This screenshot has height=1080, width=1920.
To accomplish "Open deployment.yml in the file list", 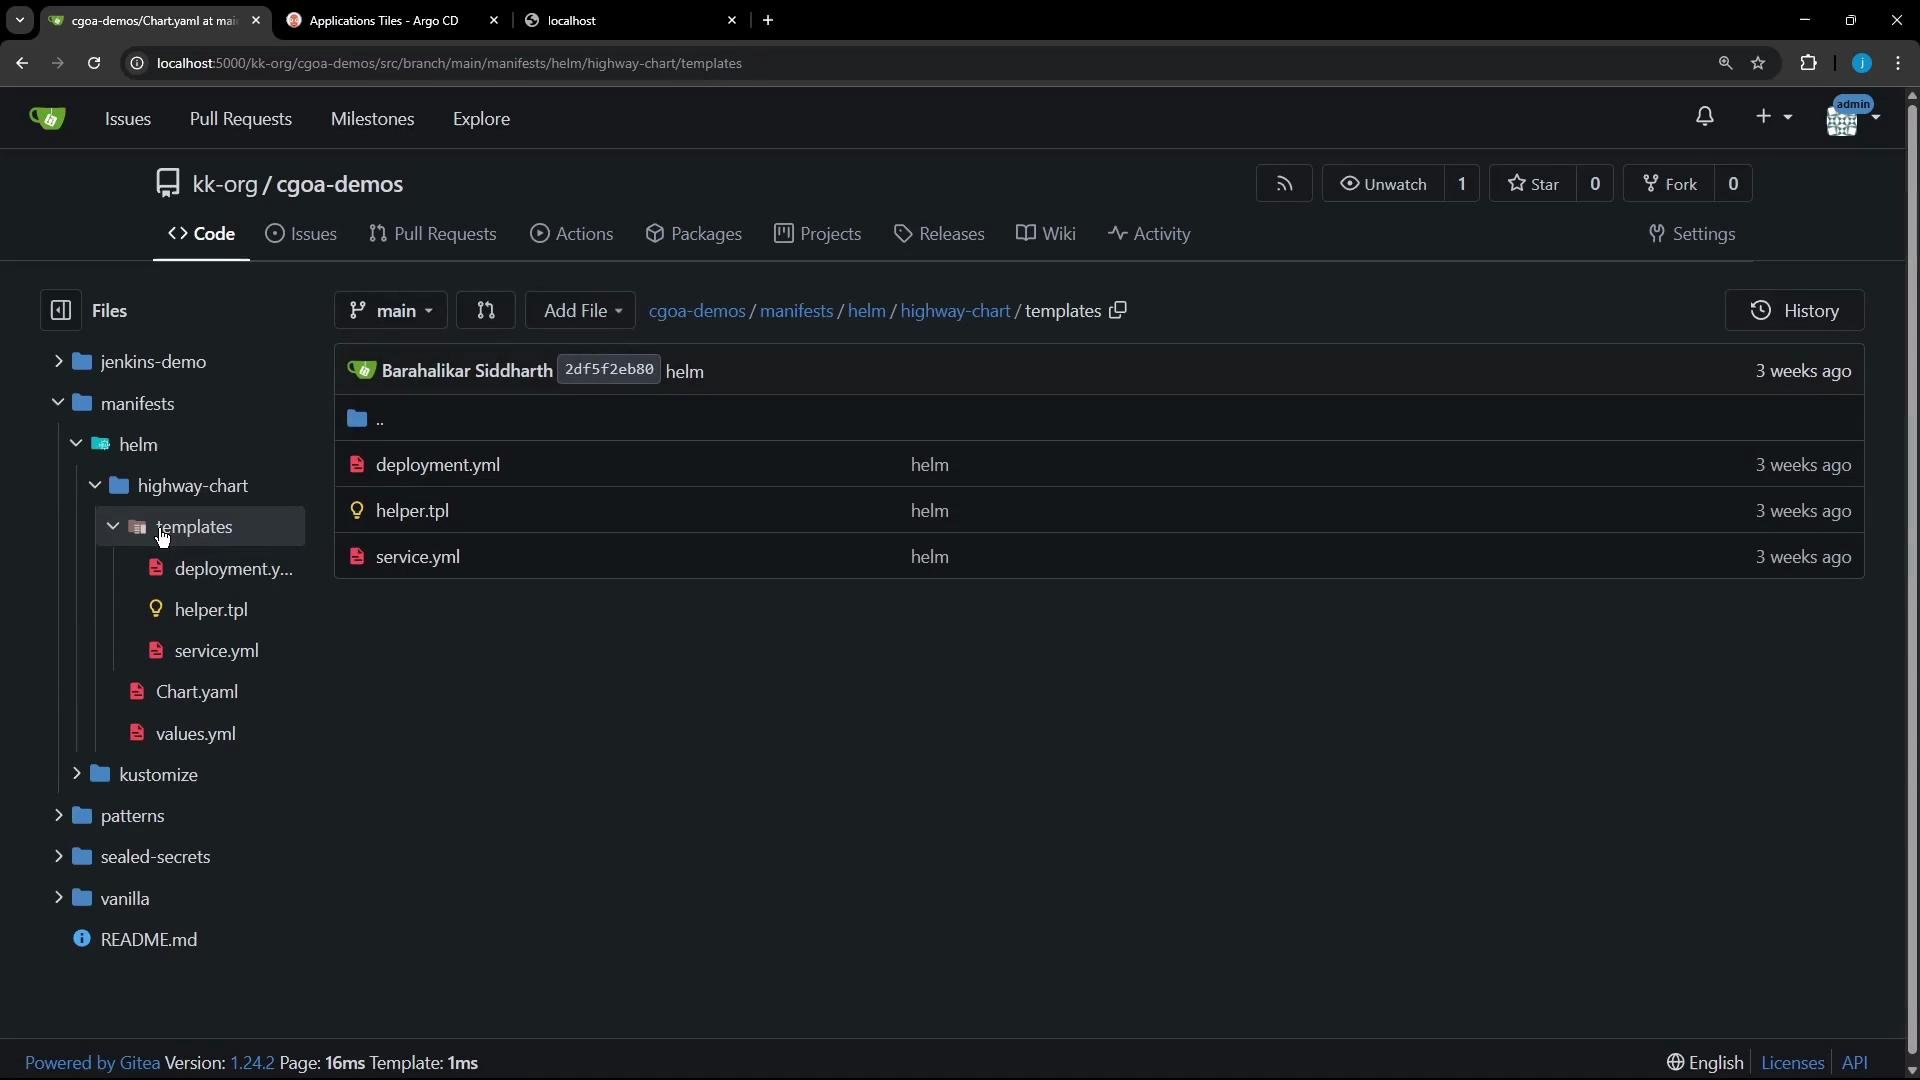I will pyautogui.click(x=438, y=465).
